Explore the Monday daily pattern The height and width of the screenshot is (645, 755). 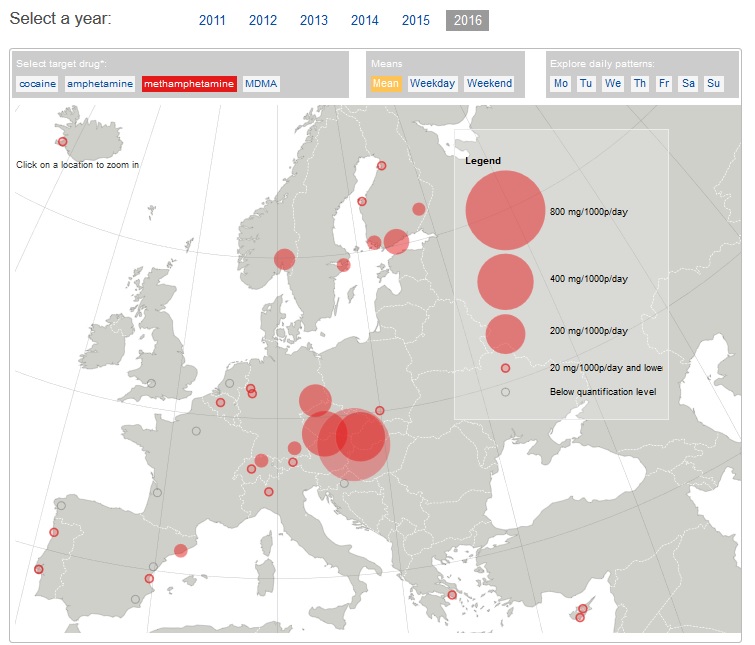561,84
